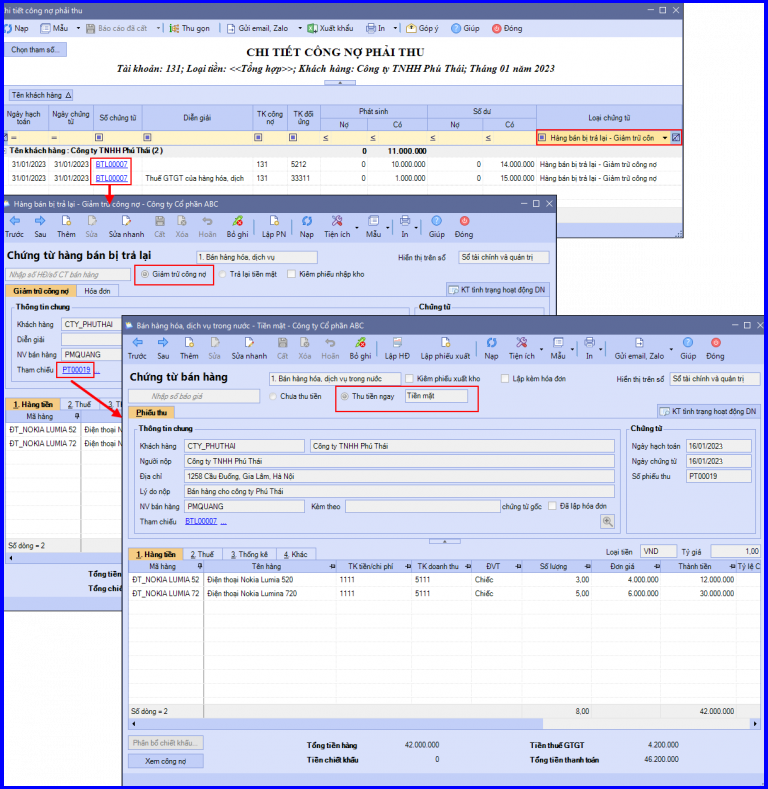
Task: Open the Loại tiền VND dropdown
Action: coord(658,551)
